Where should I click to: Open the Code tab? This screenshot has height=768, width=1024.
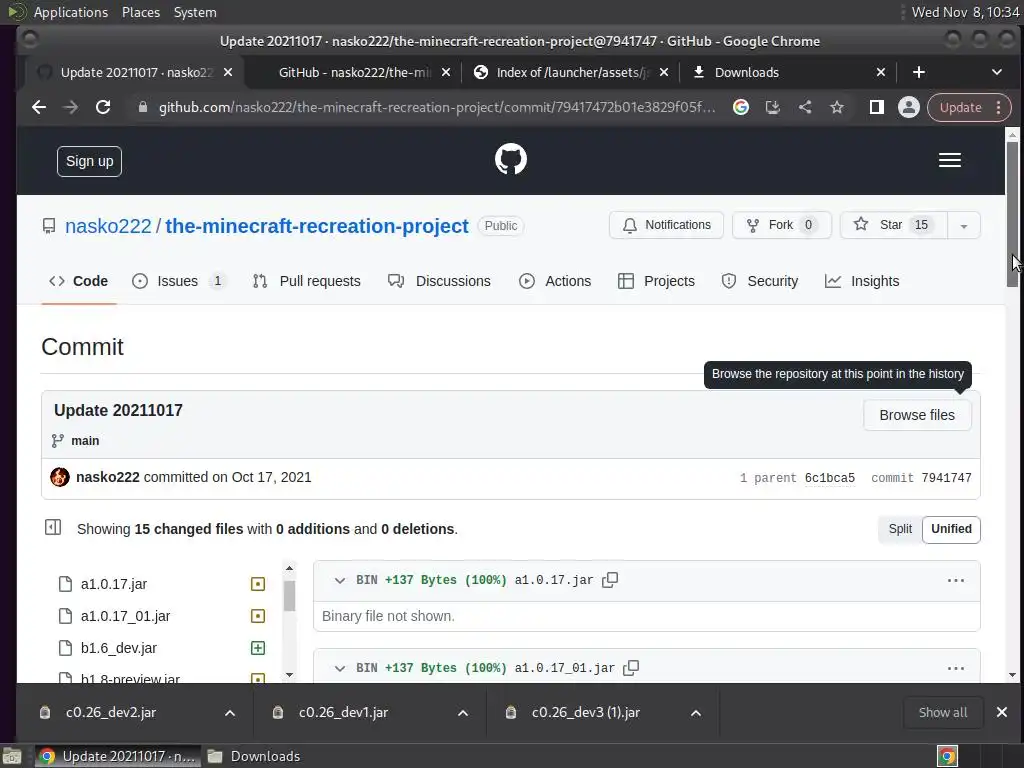(x=78, y=281)
